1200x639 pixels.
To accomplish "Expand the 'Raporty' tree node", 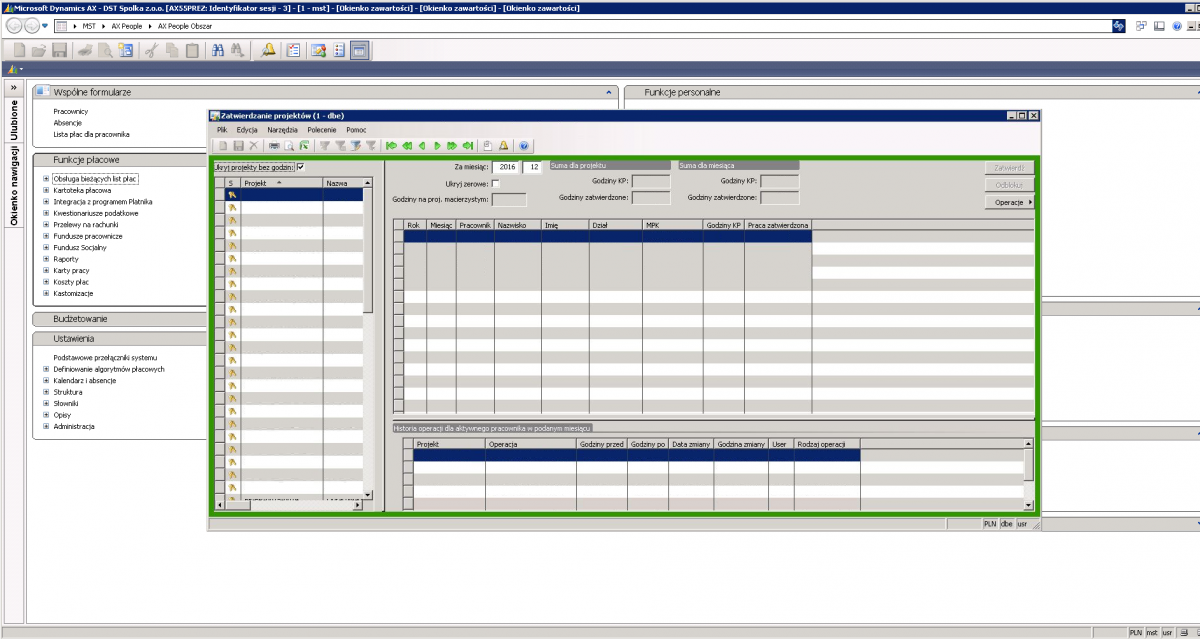I will [x=46, y=259].
